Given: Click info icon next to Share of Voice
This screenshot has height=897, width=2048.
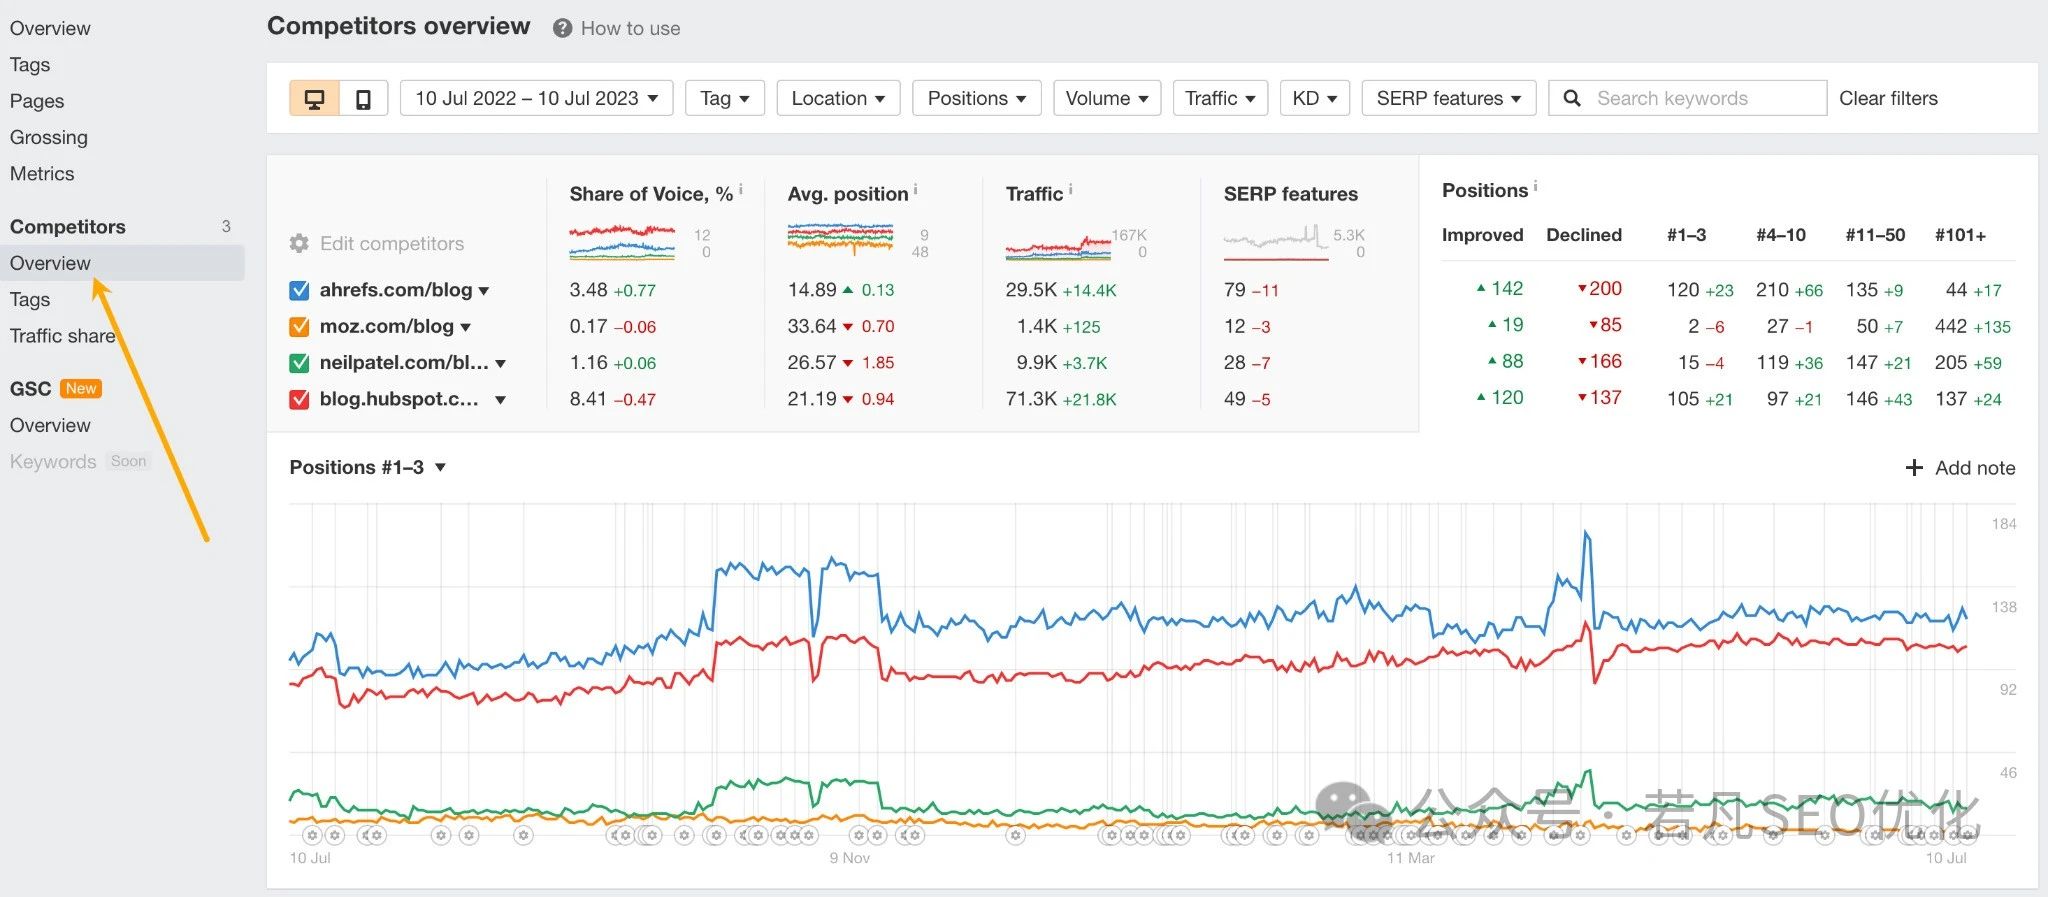Looking at the screenshot, I should (x=740, y=188).
